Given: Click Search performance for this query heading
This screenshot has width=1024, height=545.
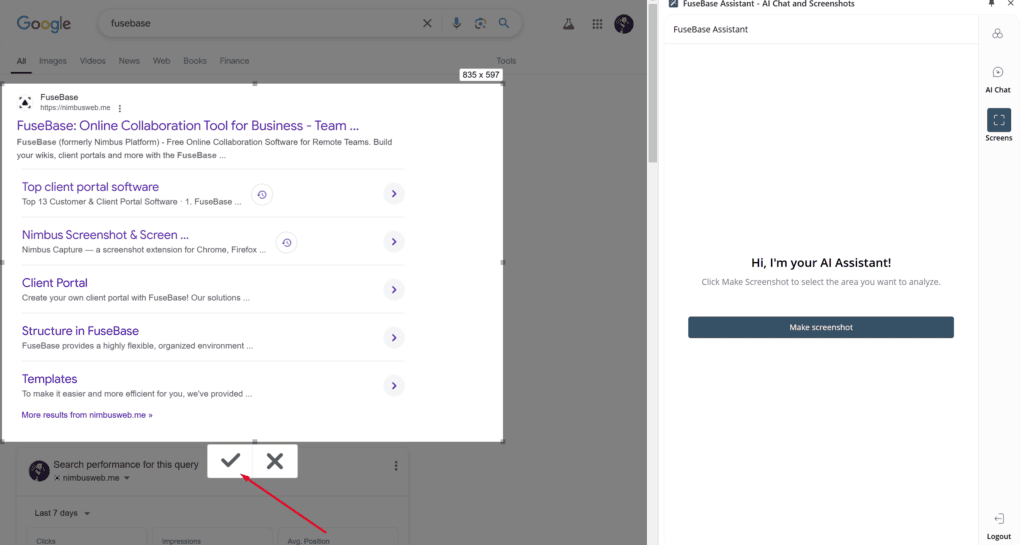Looking at the screenshot, I should tap(126, 465).
